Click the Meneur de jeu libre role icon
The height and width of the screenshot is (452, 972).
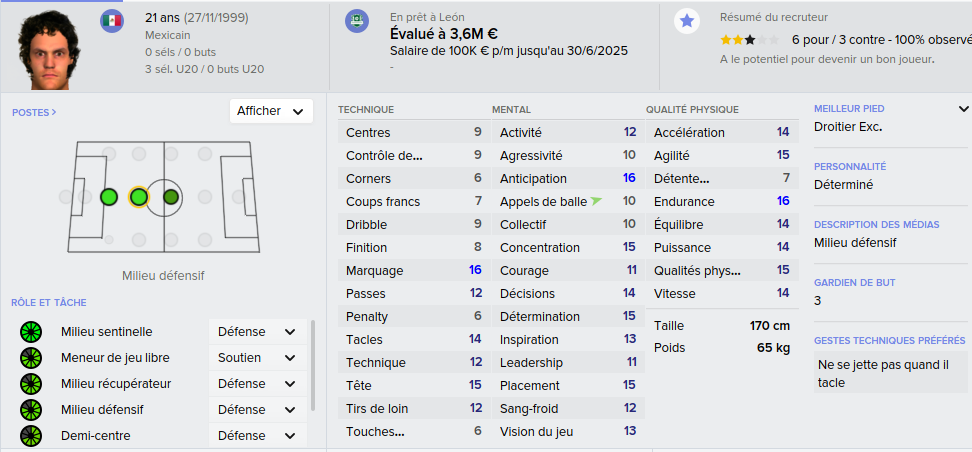point(30,358)
